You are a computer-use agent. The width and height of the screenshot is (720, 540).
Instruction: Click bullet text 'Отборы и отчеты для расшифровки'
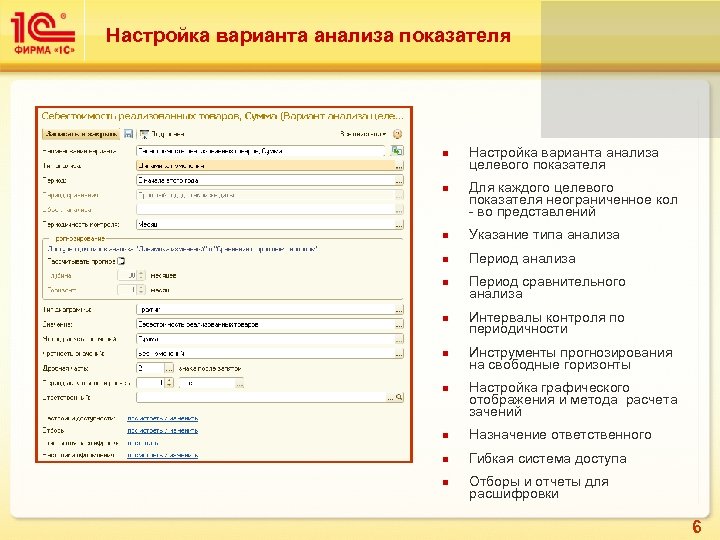[539, 488]
